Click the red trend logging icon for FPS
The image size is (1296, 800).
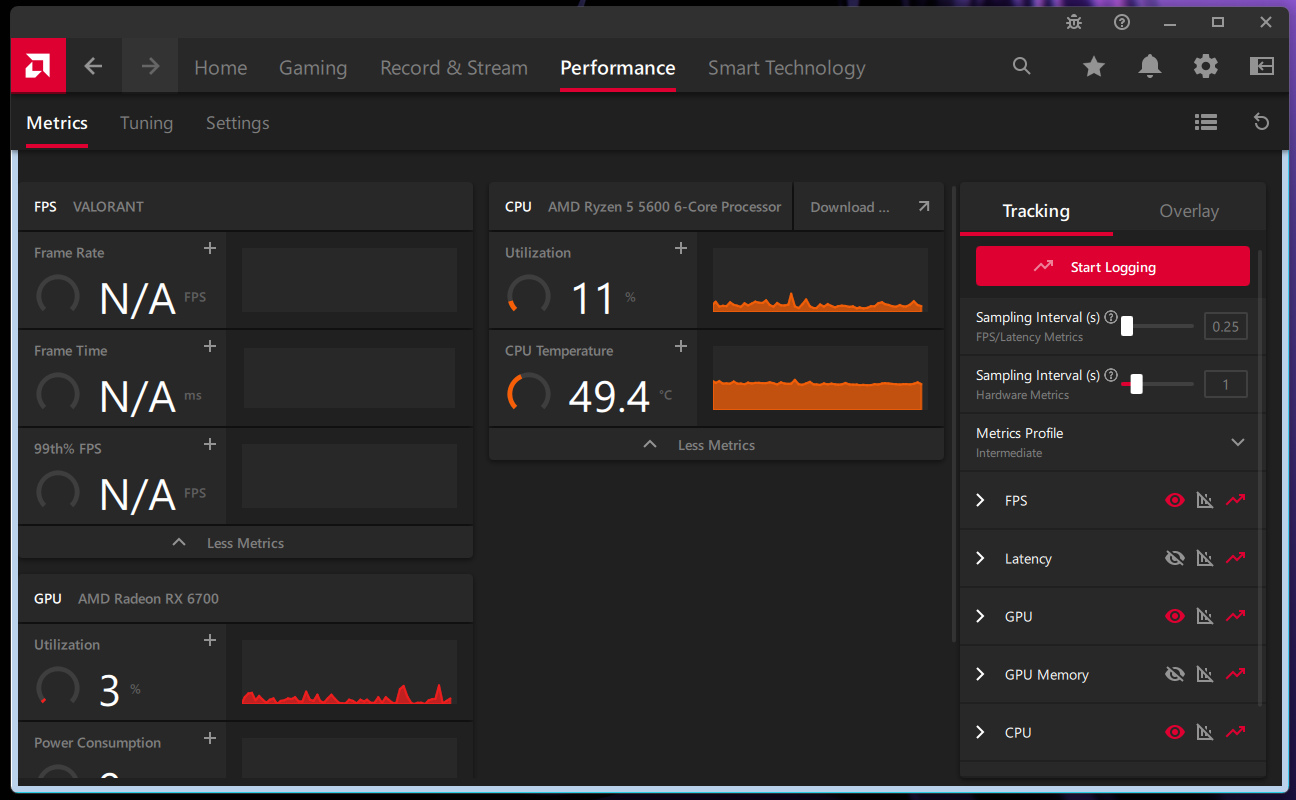[x=1236, y=500]
